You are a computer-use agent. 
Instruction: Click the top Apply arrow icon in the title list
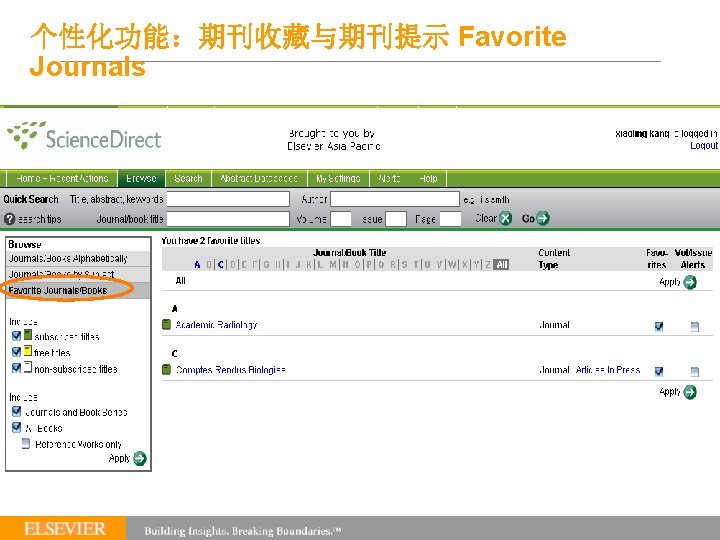tap(690, 282)
